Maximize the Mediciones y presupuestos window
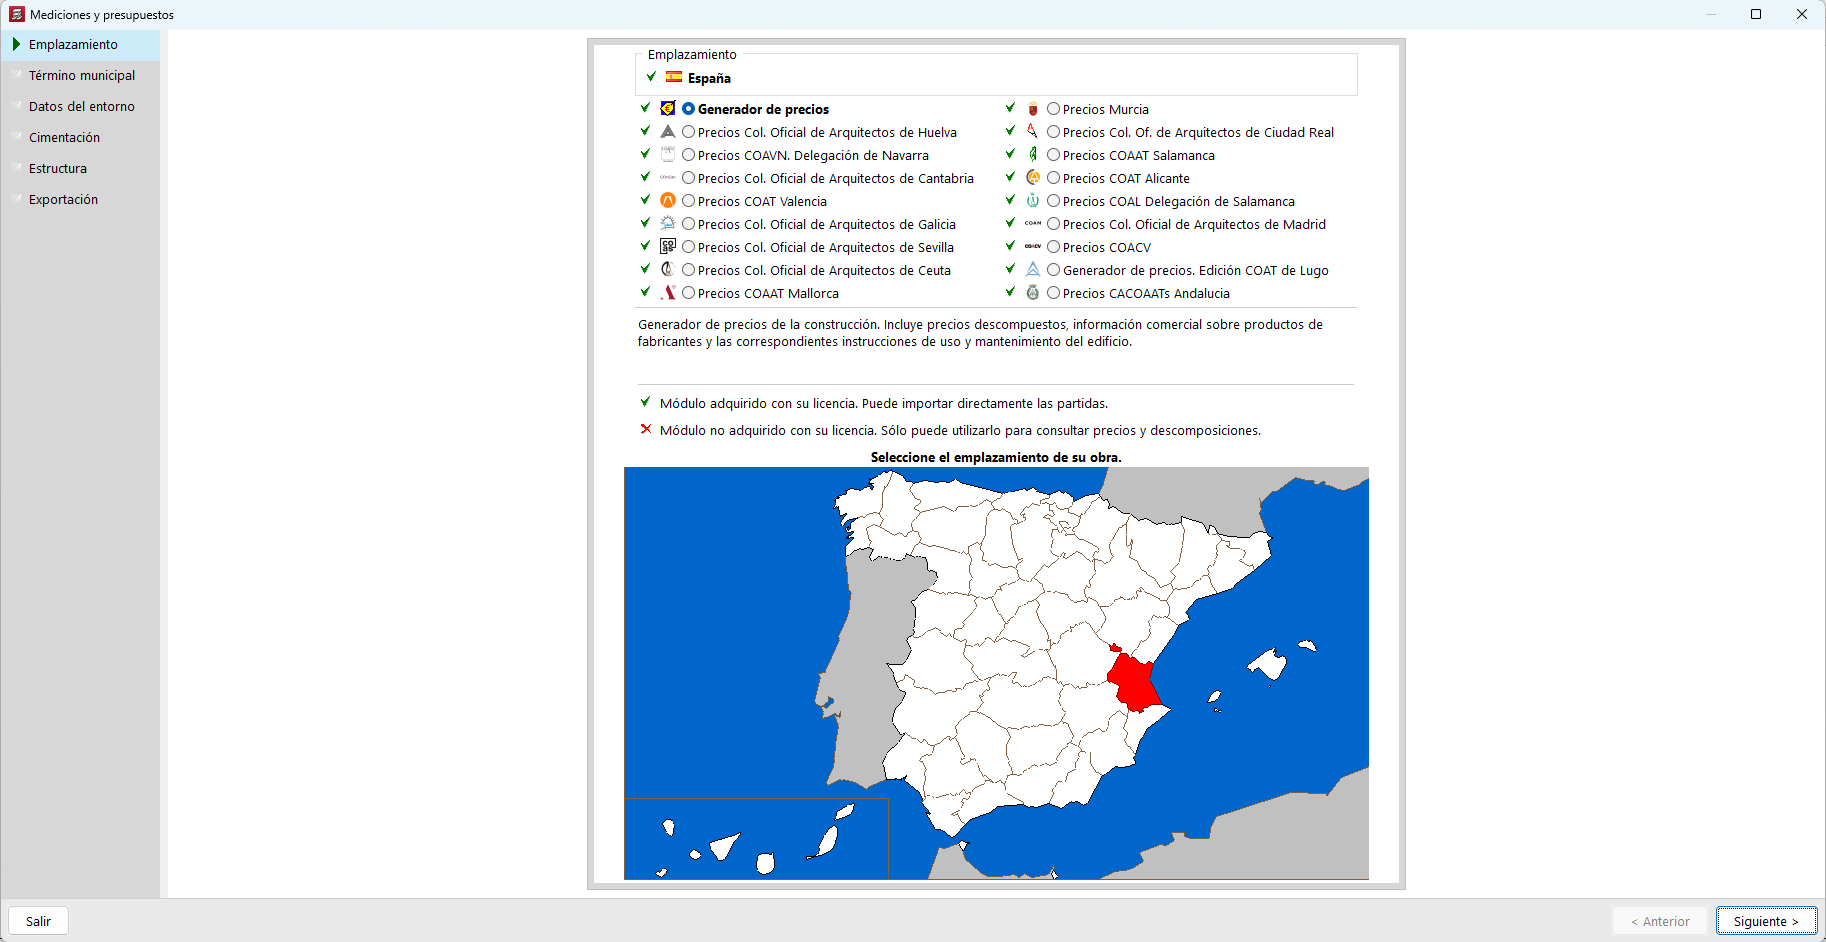The width and height of the screenshot is (1826, 942). 1756,14
